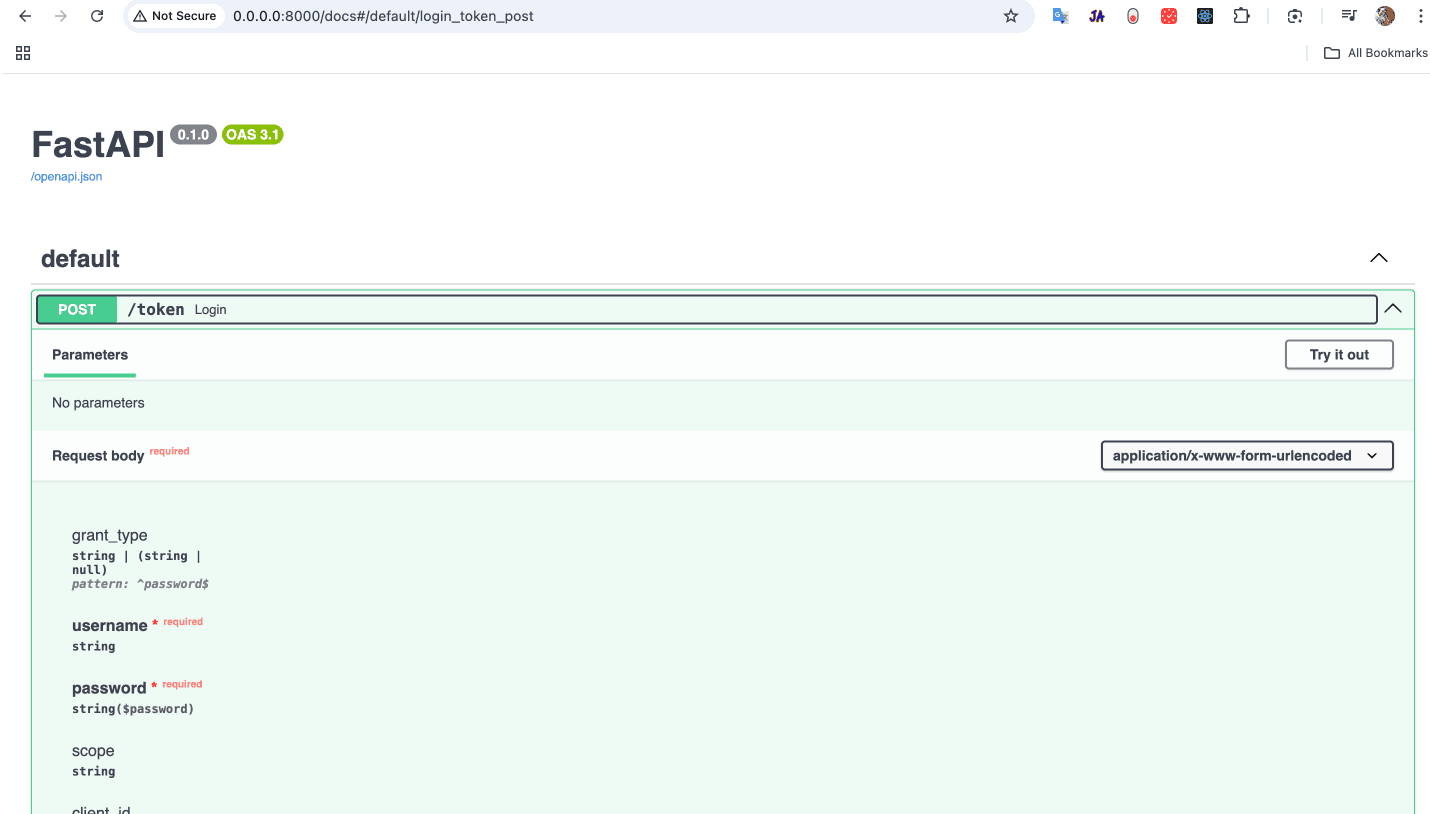Screen dimensions: 1430x814
Task: Collapse the POST /token operation bar
Action: click(x=706, y=310)
